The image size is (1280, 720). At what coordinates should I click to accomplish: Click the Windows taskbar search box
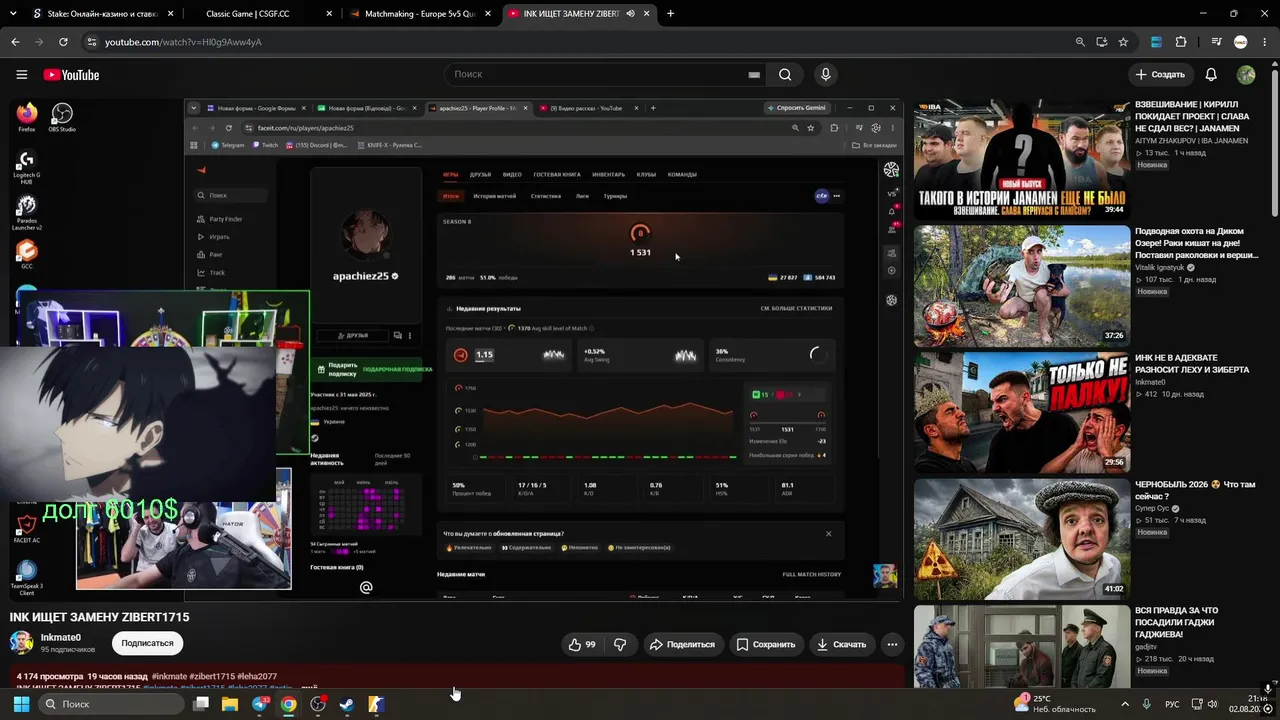pyautogui.click(x=110, y=704)
